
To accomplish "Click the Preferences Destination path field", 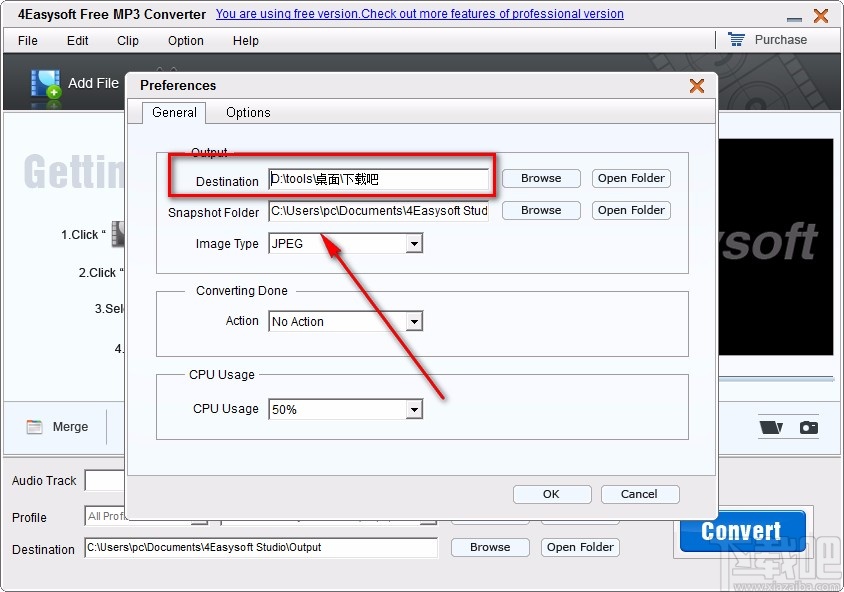I will pos(378,179).
